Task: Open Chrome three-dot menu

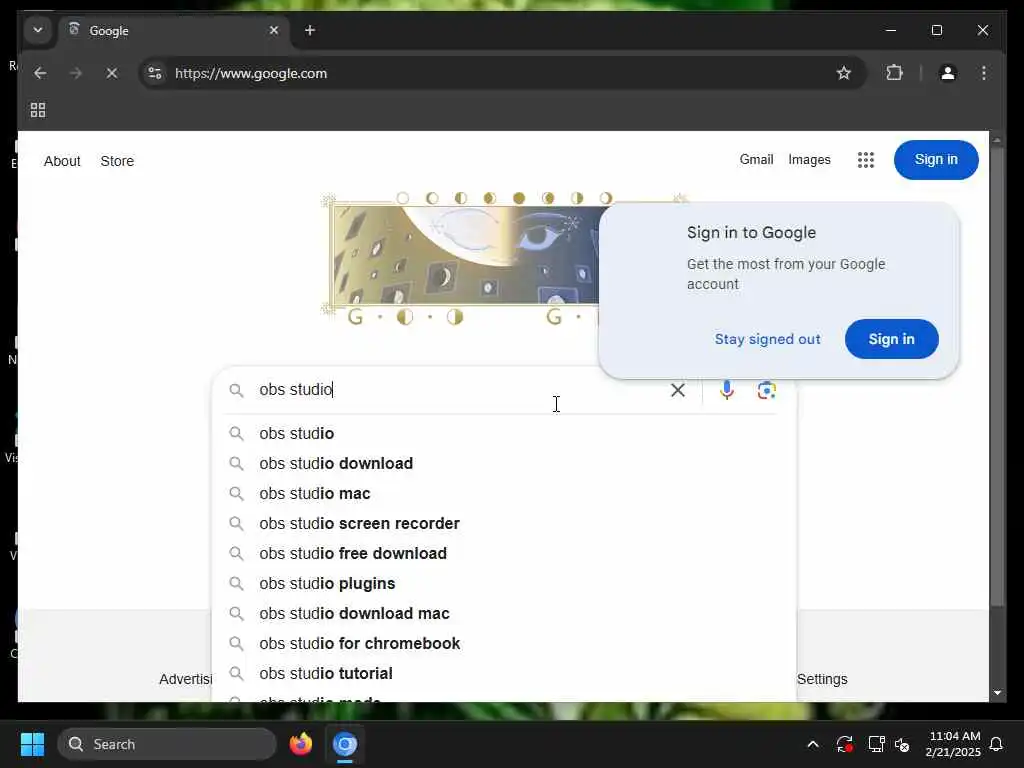Action: [984, 73]
